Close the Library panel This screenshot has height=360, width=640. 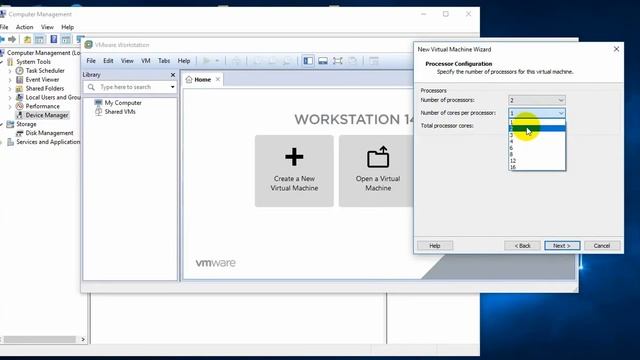[173, 75]
